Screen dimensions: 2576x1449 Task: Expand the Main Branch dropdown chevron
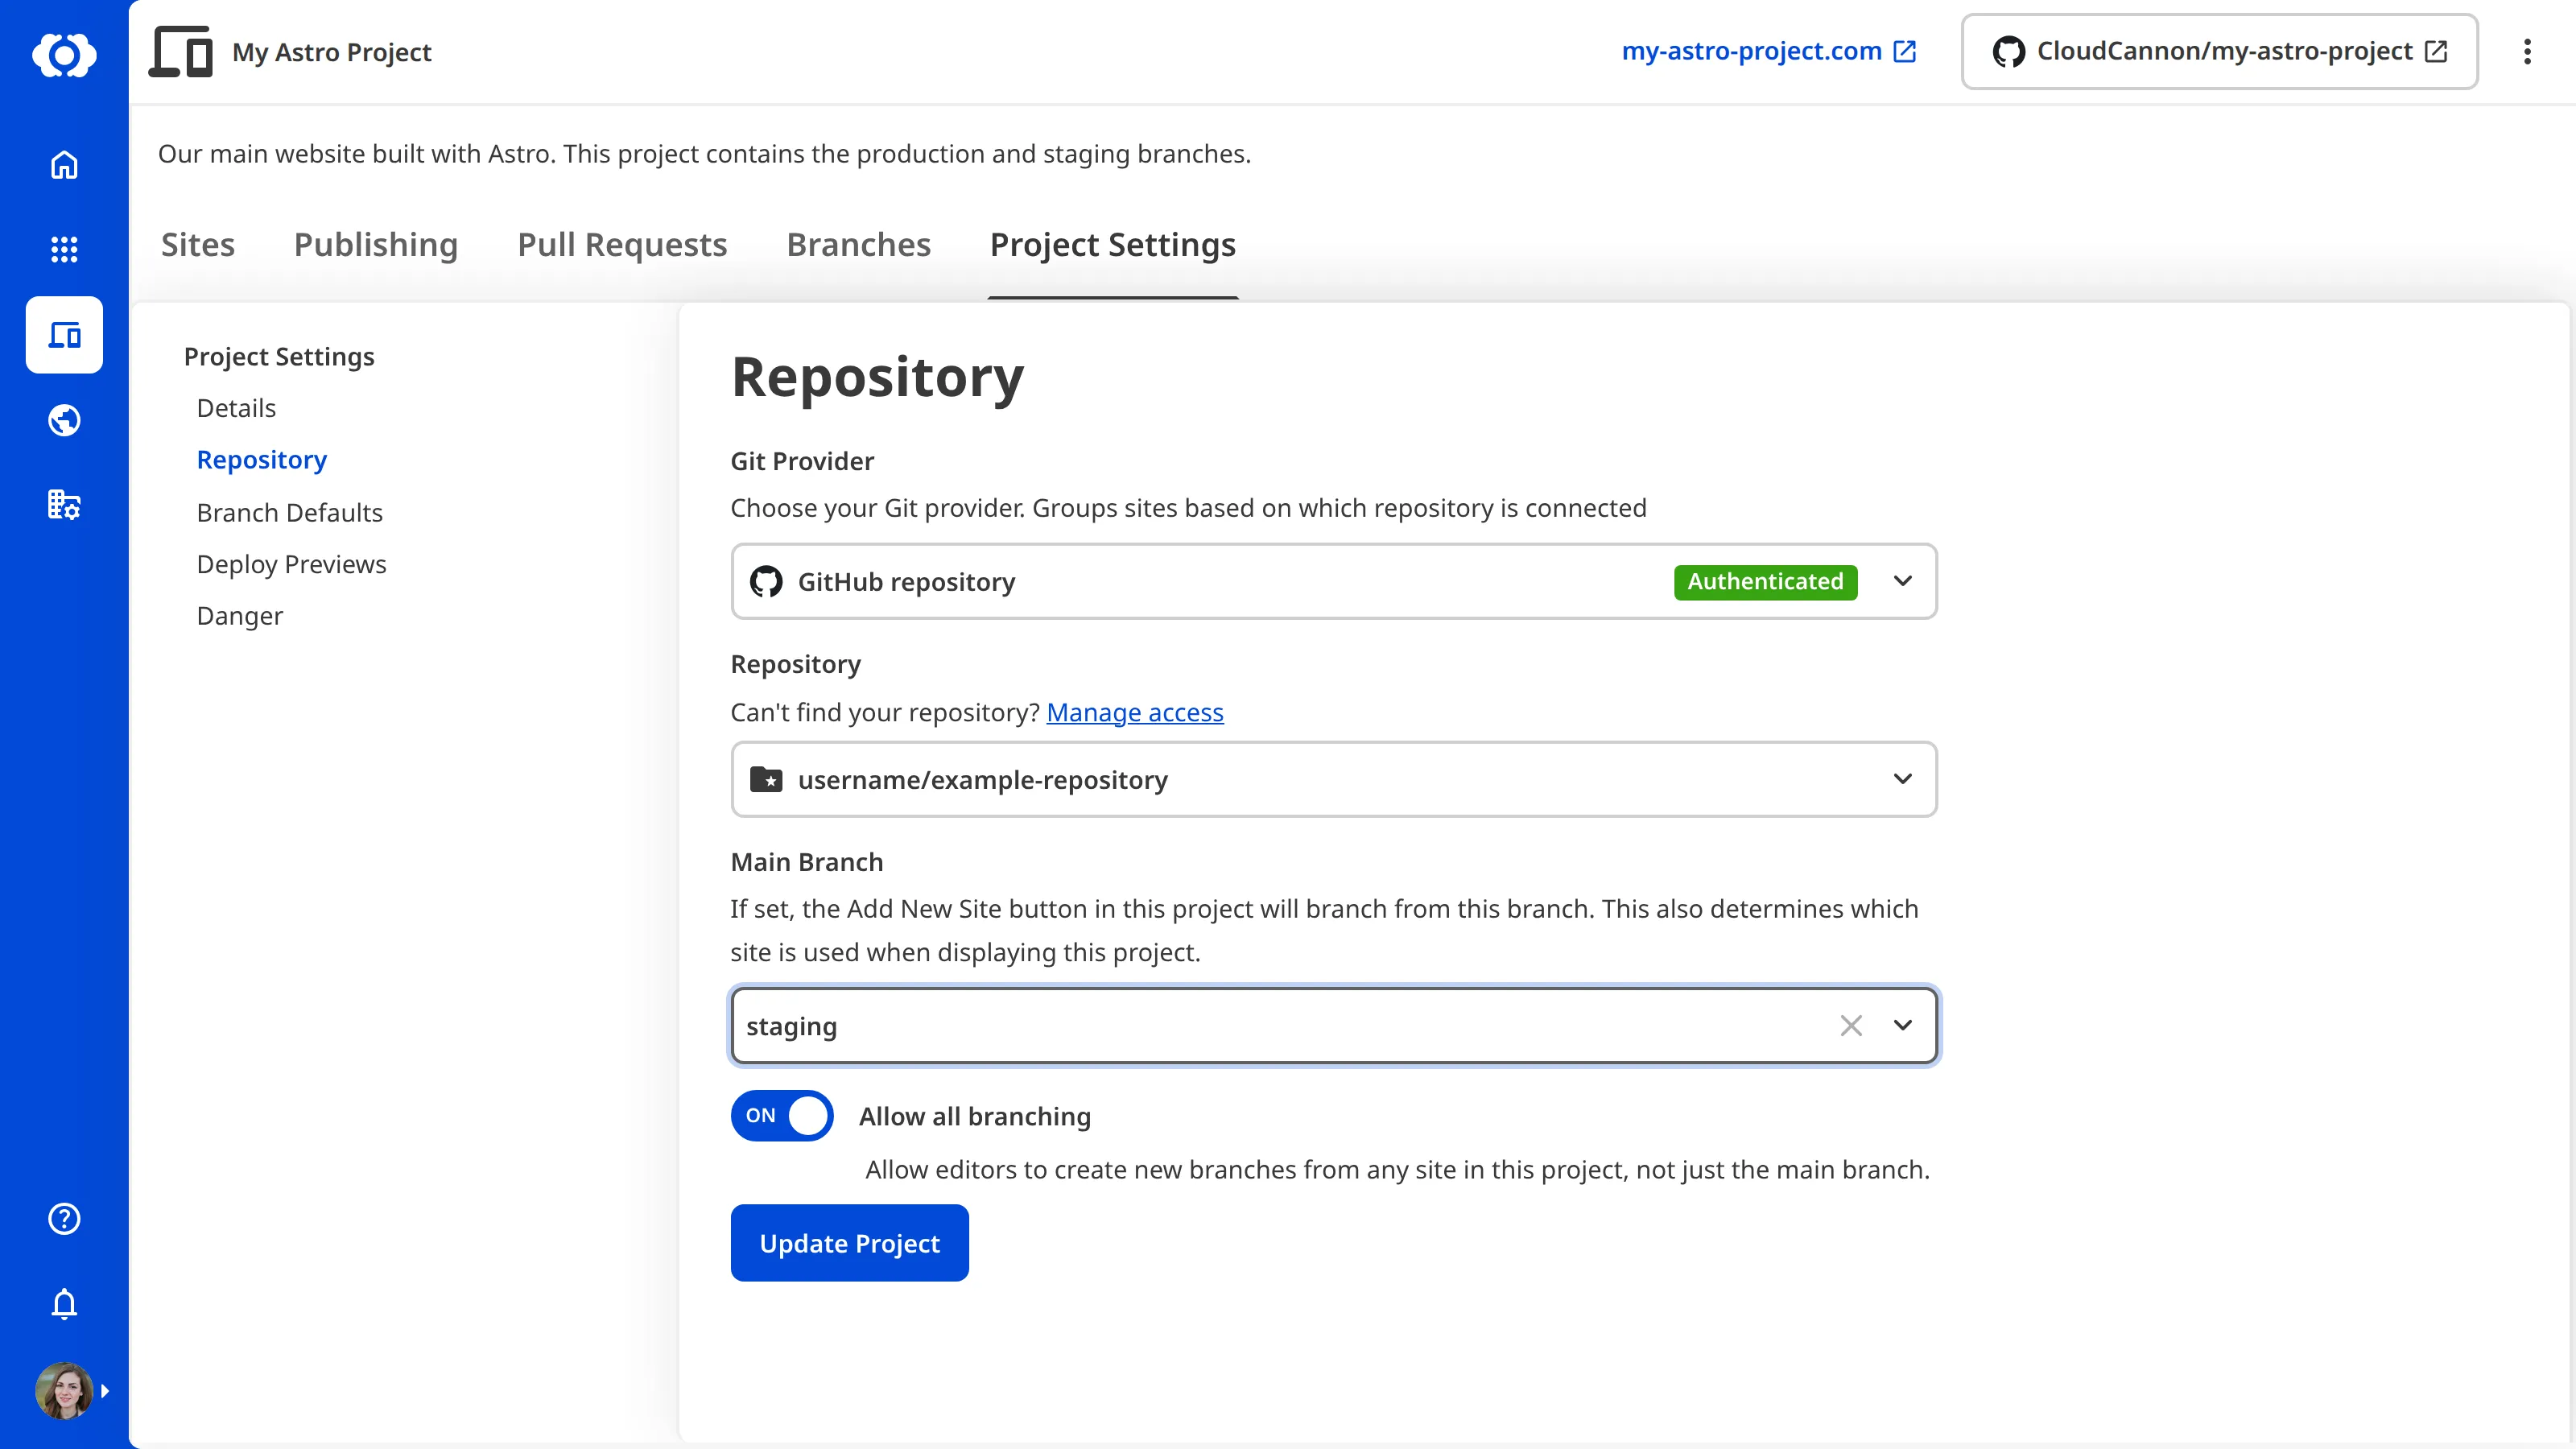(1903, 1025)
